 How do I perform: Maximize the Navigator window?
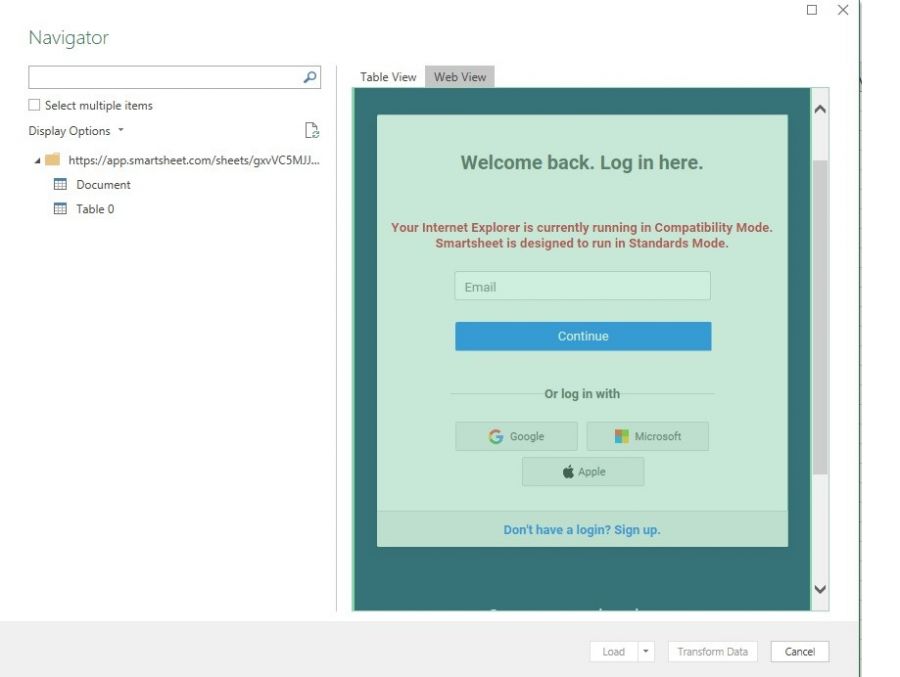[x=812, y=10]
